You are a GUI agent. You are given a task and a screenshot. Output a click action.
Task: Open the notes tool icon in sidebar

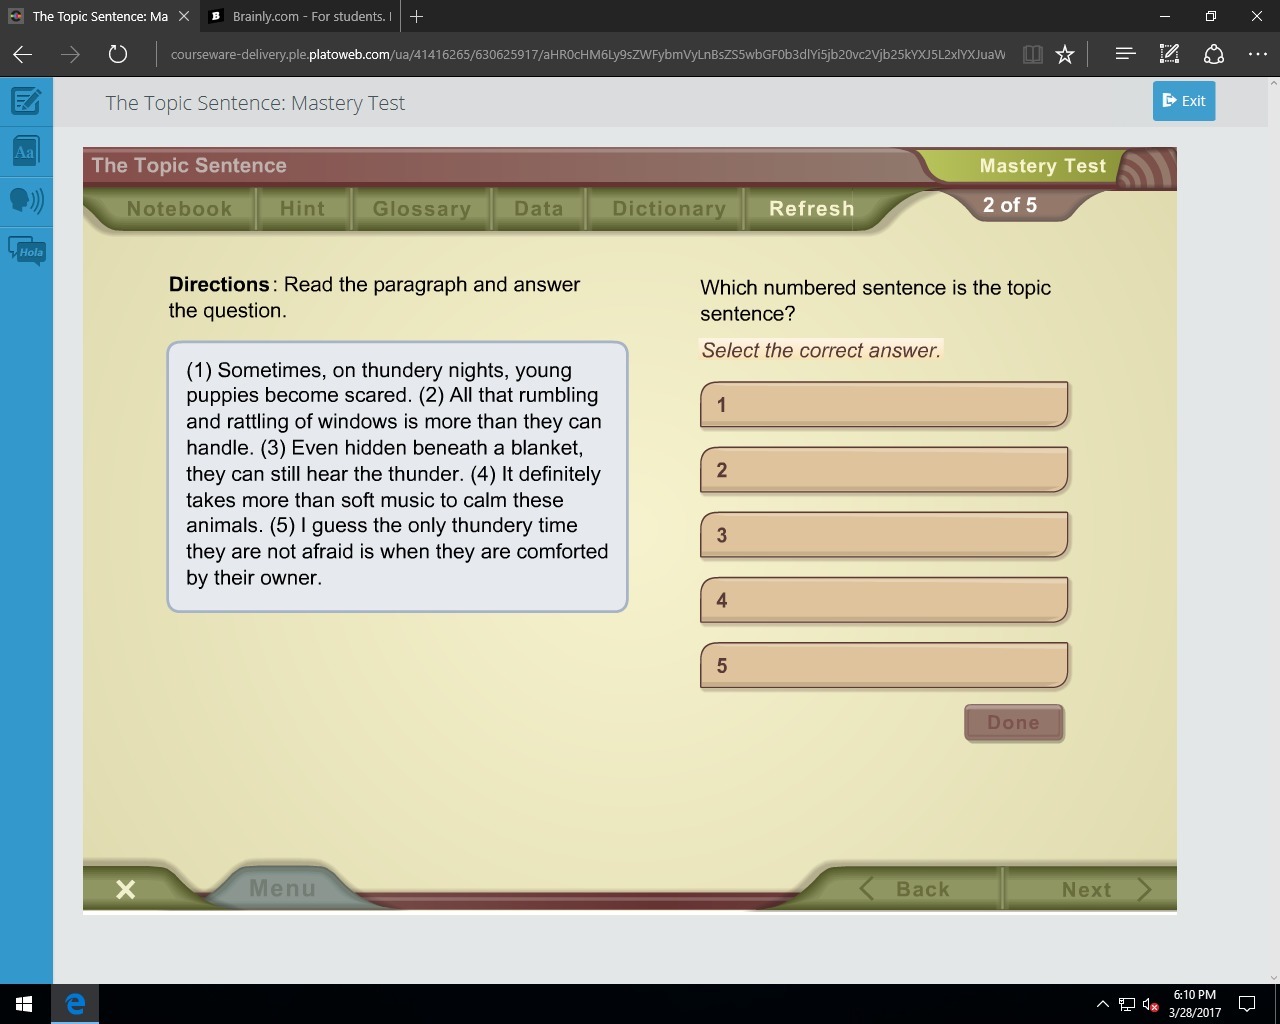point(26,101)
